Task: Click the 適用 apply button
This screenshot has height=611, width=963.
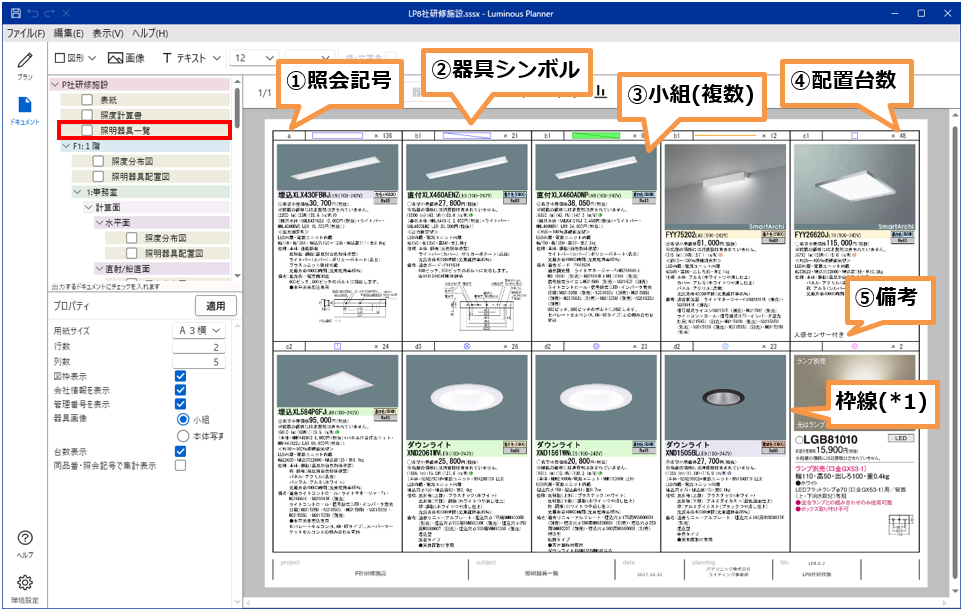Action: (215, 305)
